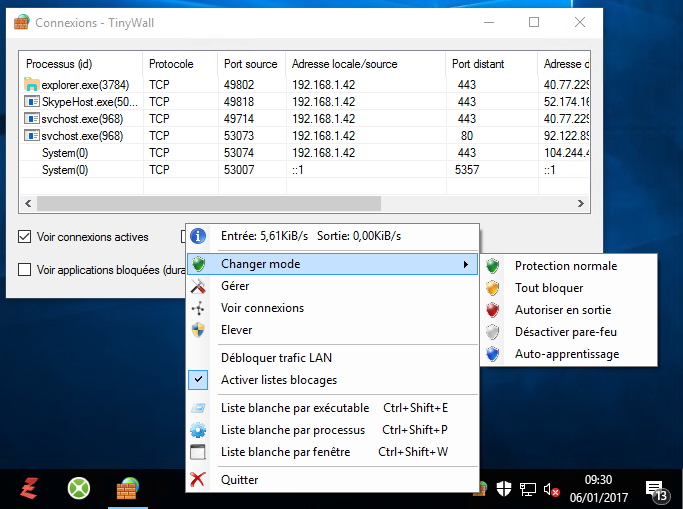
Task: Click Voir connexions menu entry
Action: point(333,308)
